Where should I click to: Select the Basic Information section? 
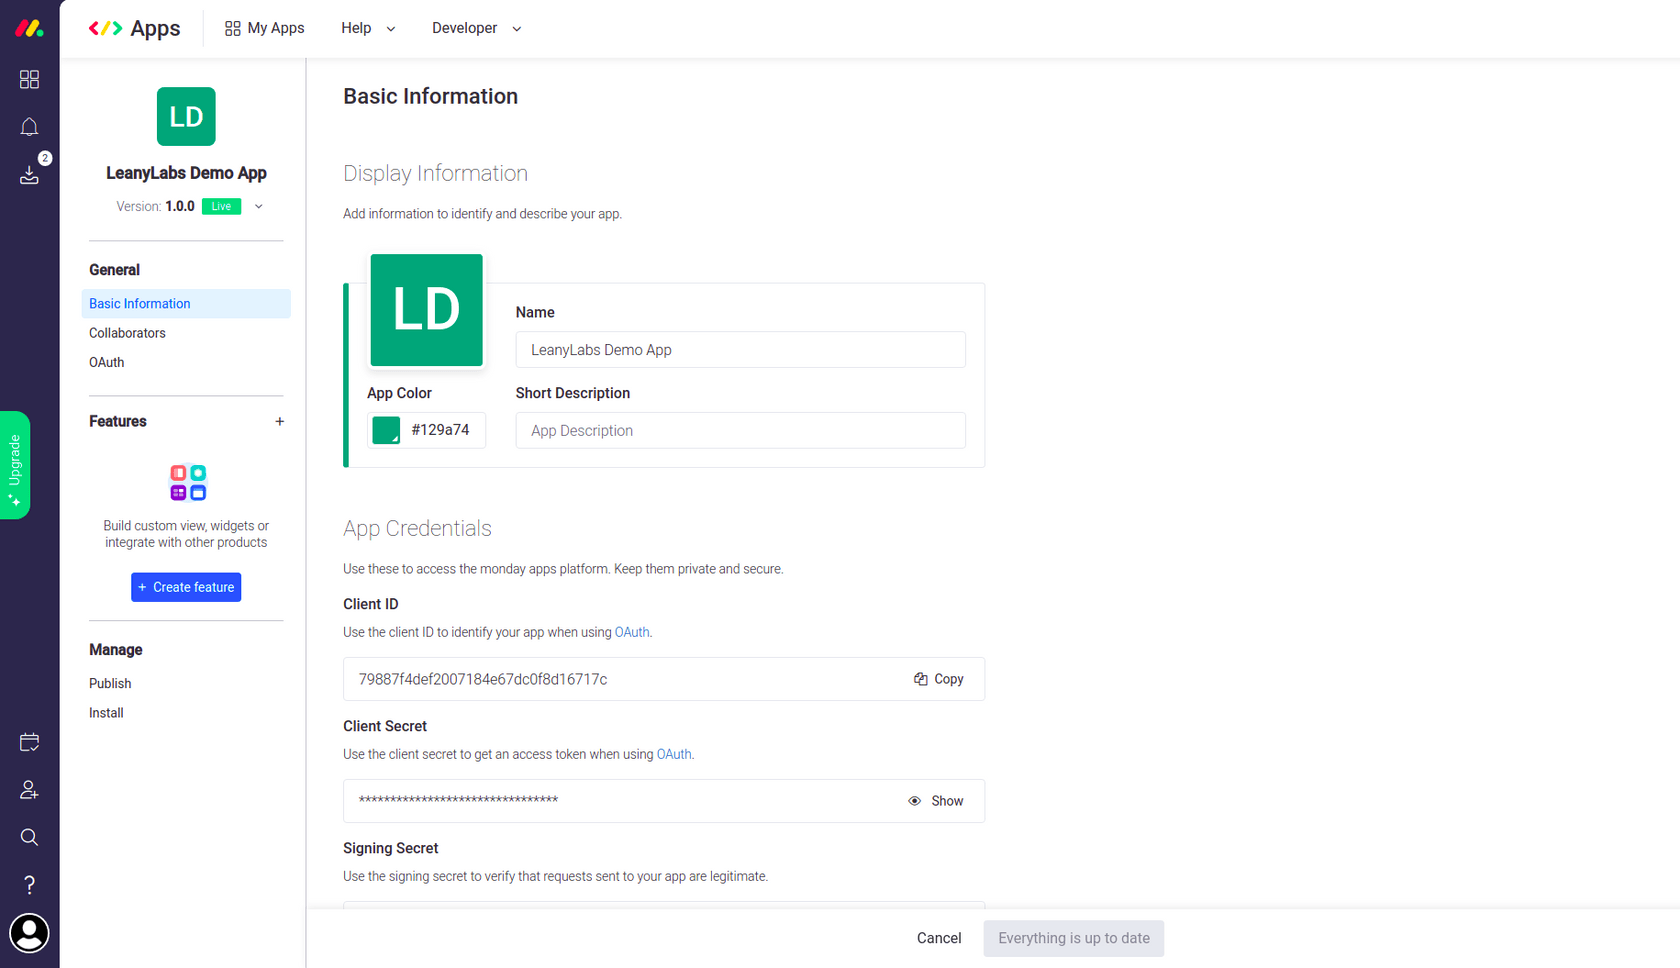tap(139, 303)
